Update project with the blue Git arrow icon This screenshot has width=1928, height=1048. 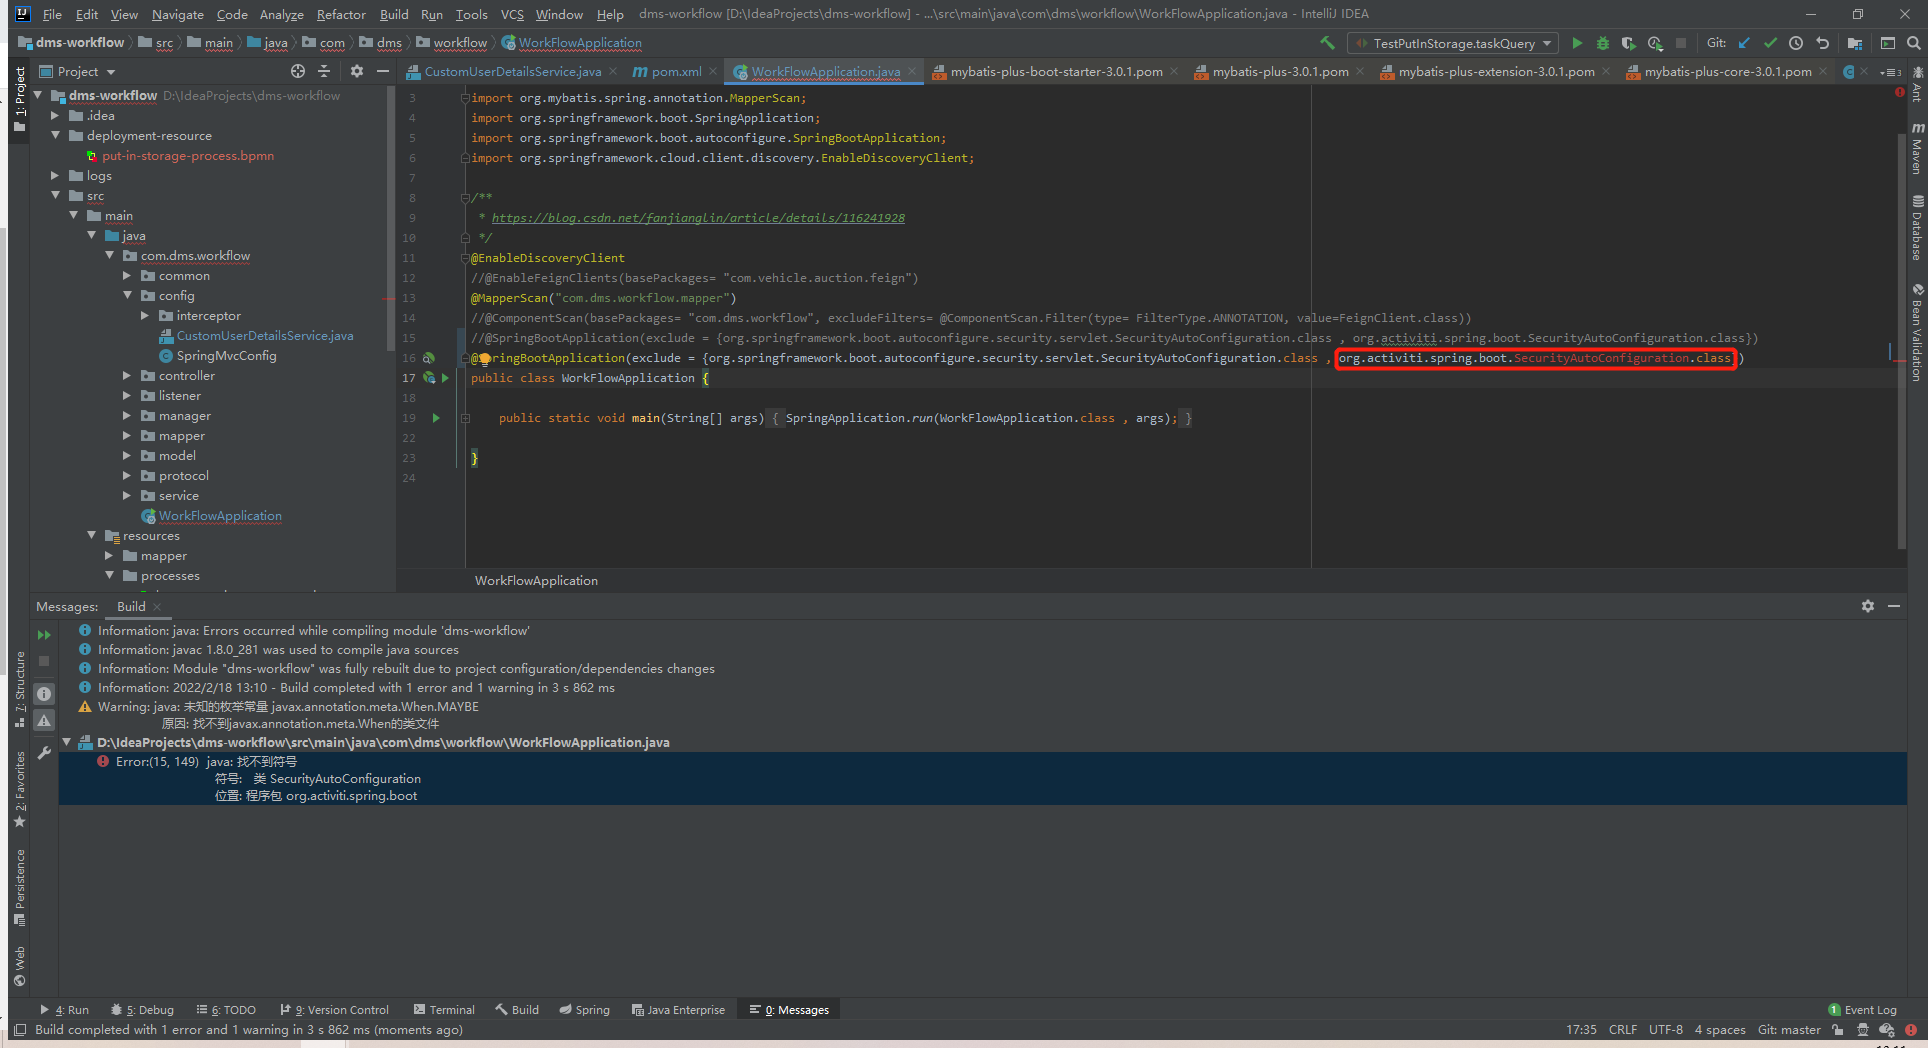tap(1744, 43)
